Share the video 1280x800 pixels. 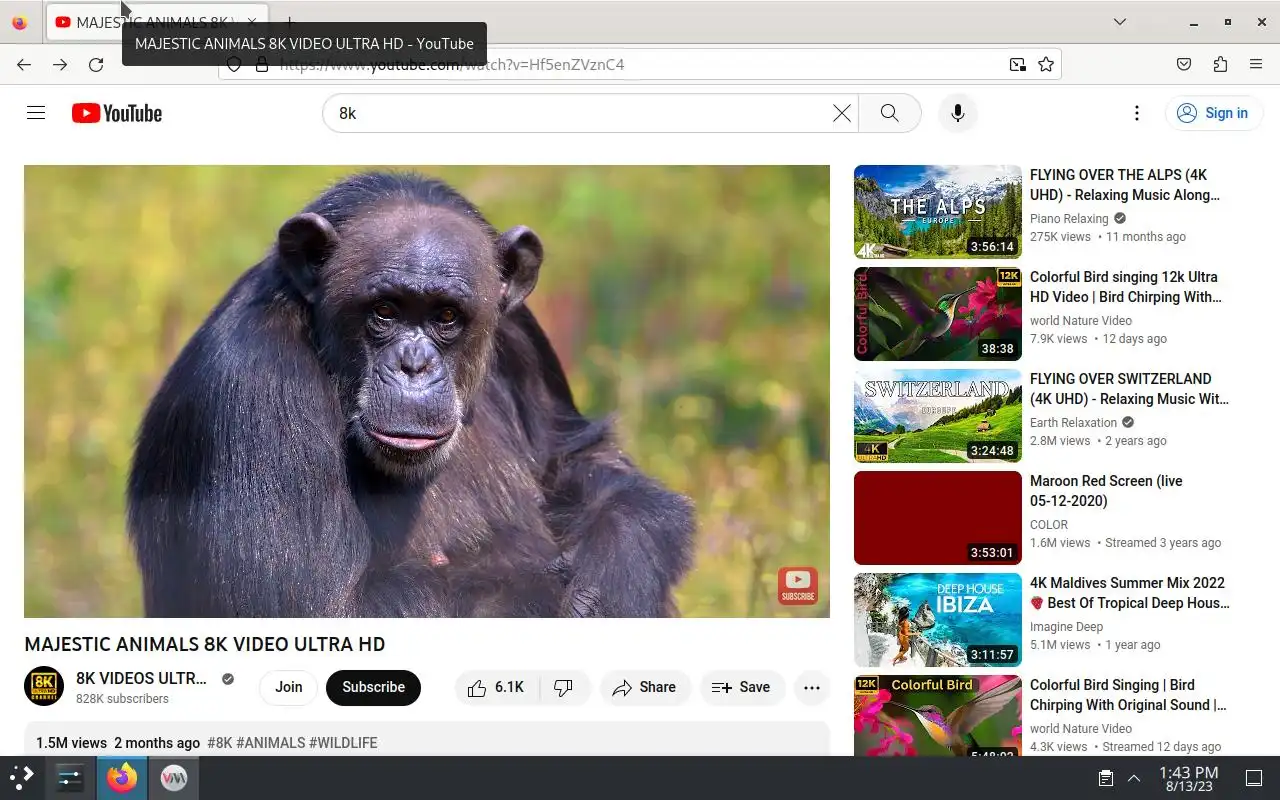[x=645, y=687]
